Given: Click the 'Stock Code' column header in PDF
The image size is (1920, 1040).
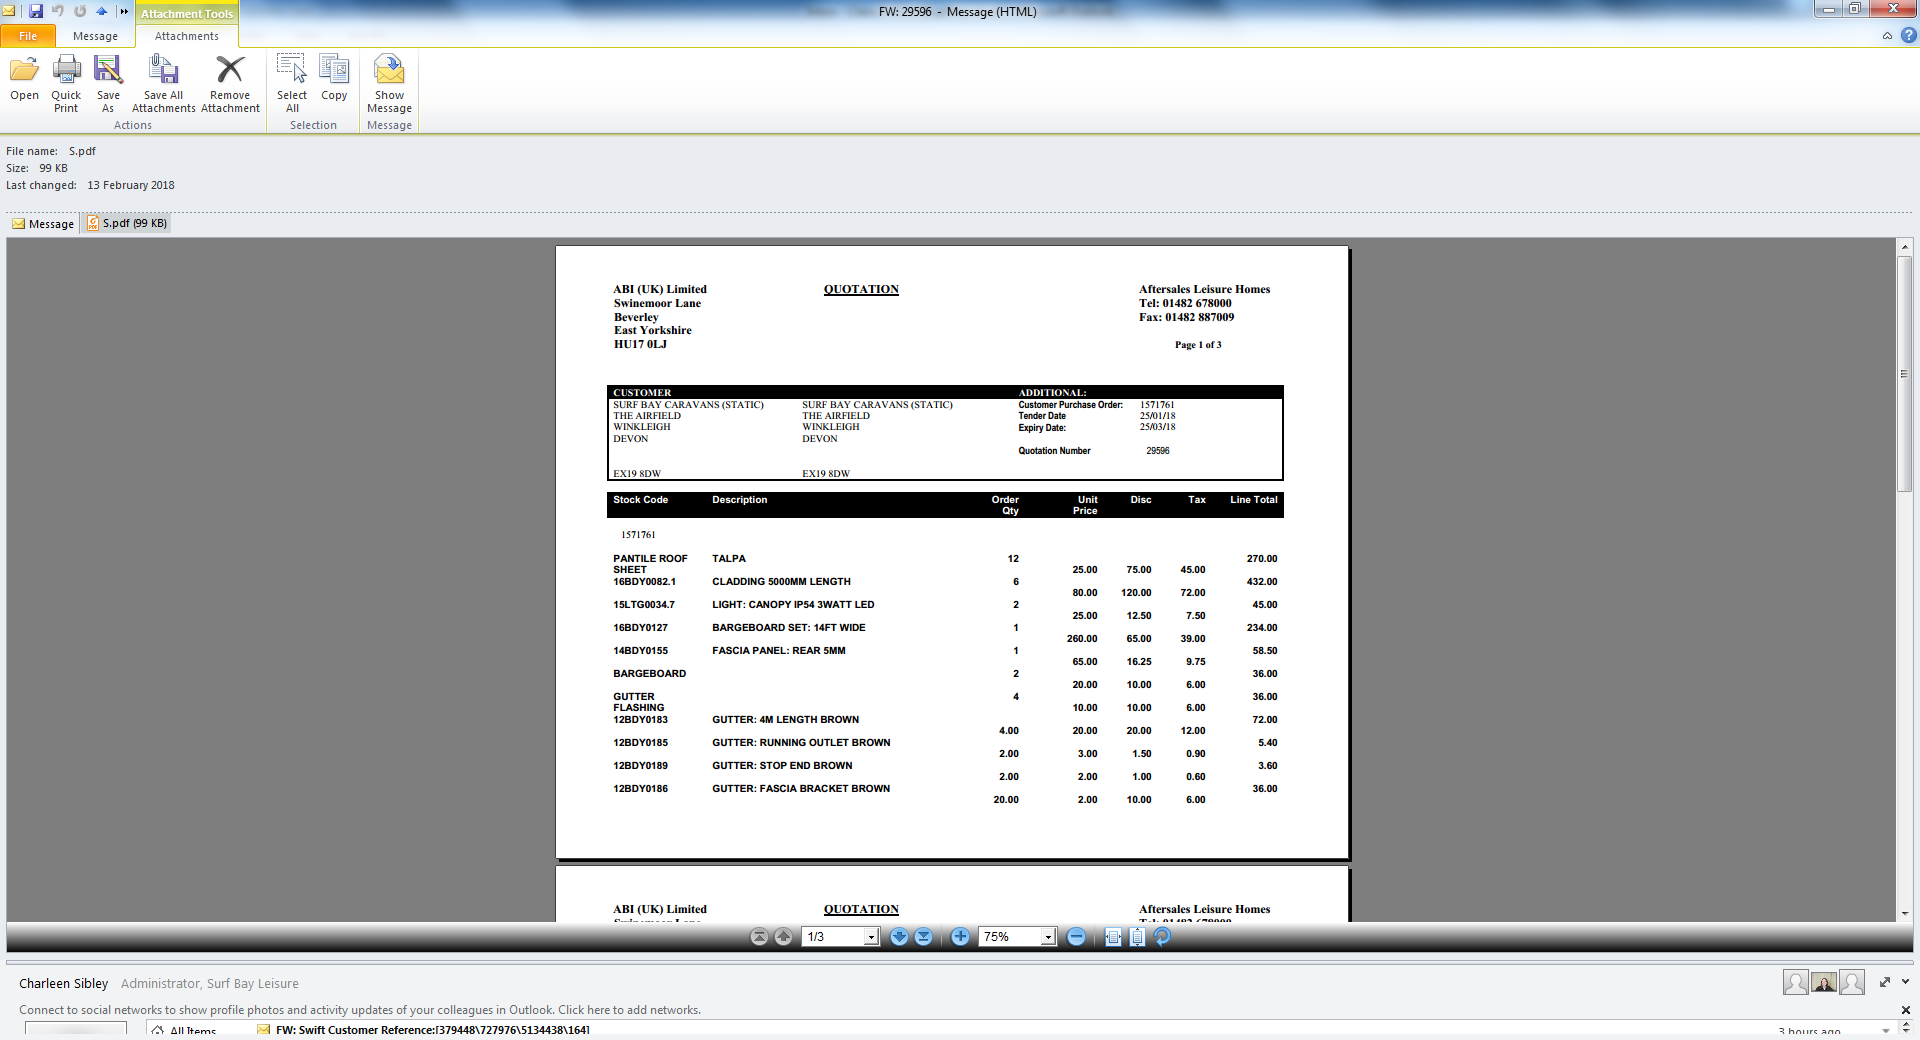Looking at the screenshot, I should point(640,500).
